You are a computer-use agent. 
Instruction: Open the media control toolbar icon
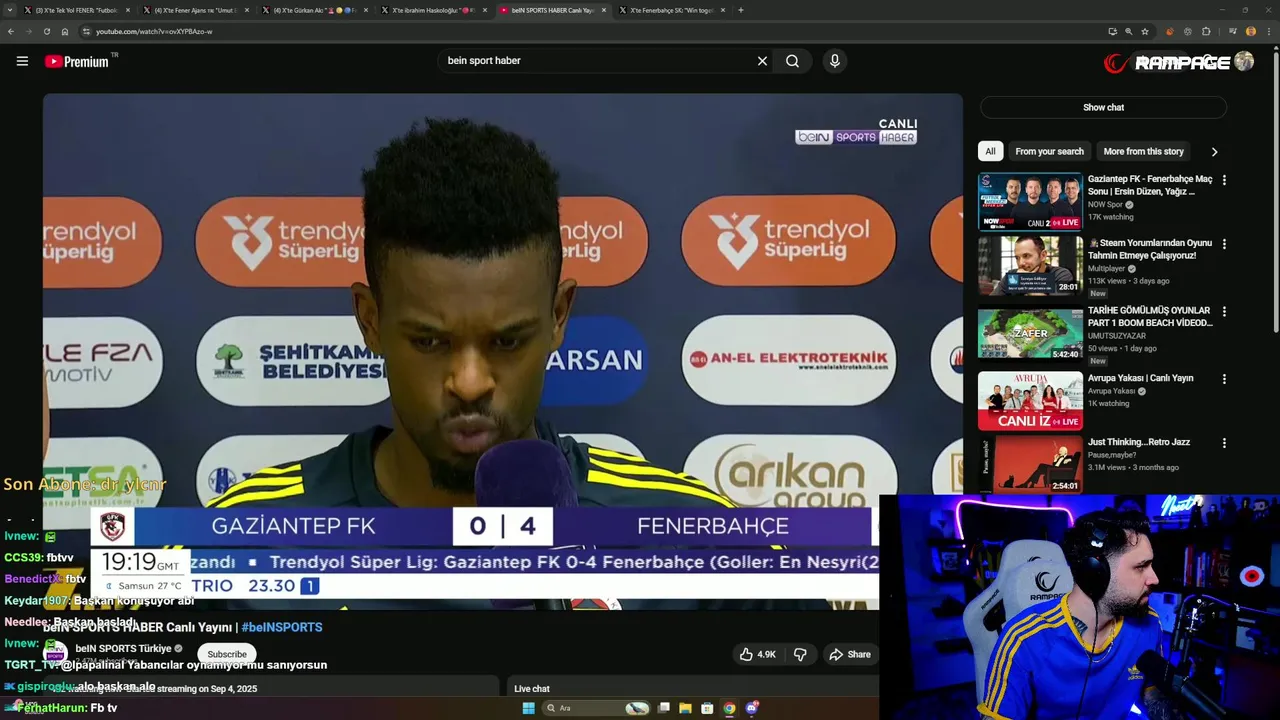point(1232,31)
